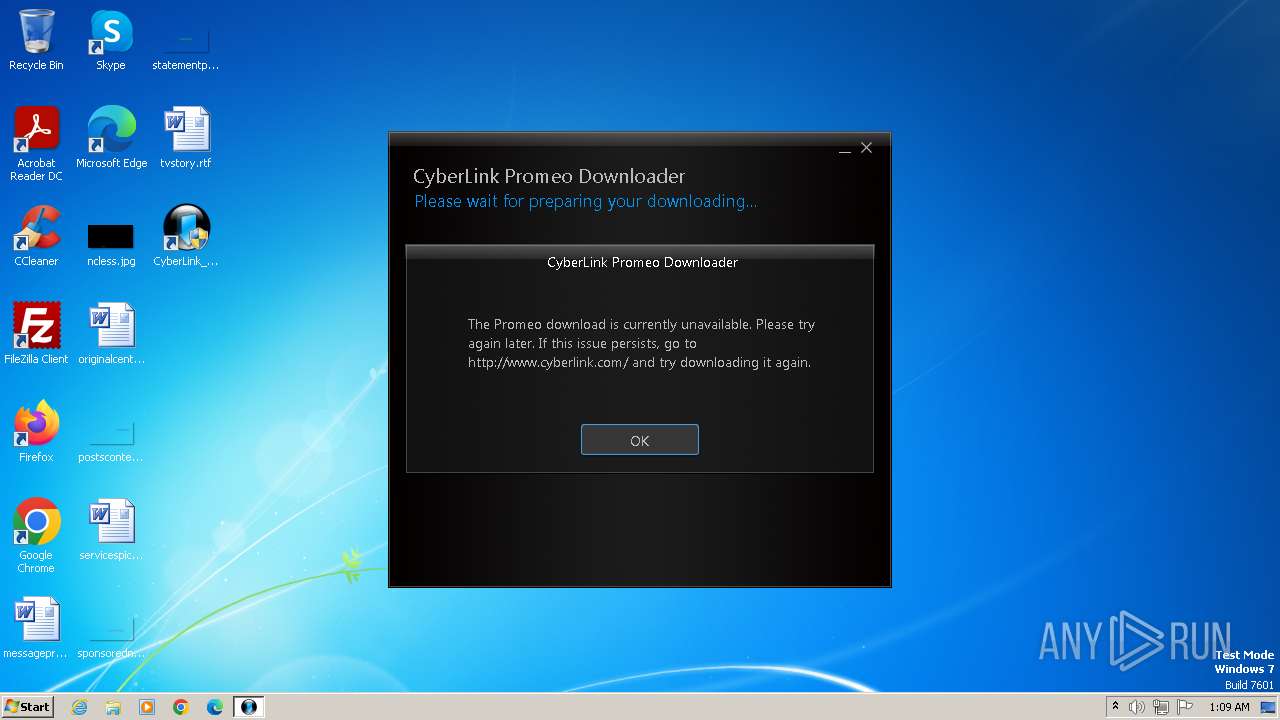Image resolution: width=1280 pixels, height=720 pixels.
Task: Select the CCleaner desktop shortcut
Action: [x=36, y=236]
